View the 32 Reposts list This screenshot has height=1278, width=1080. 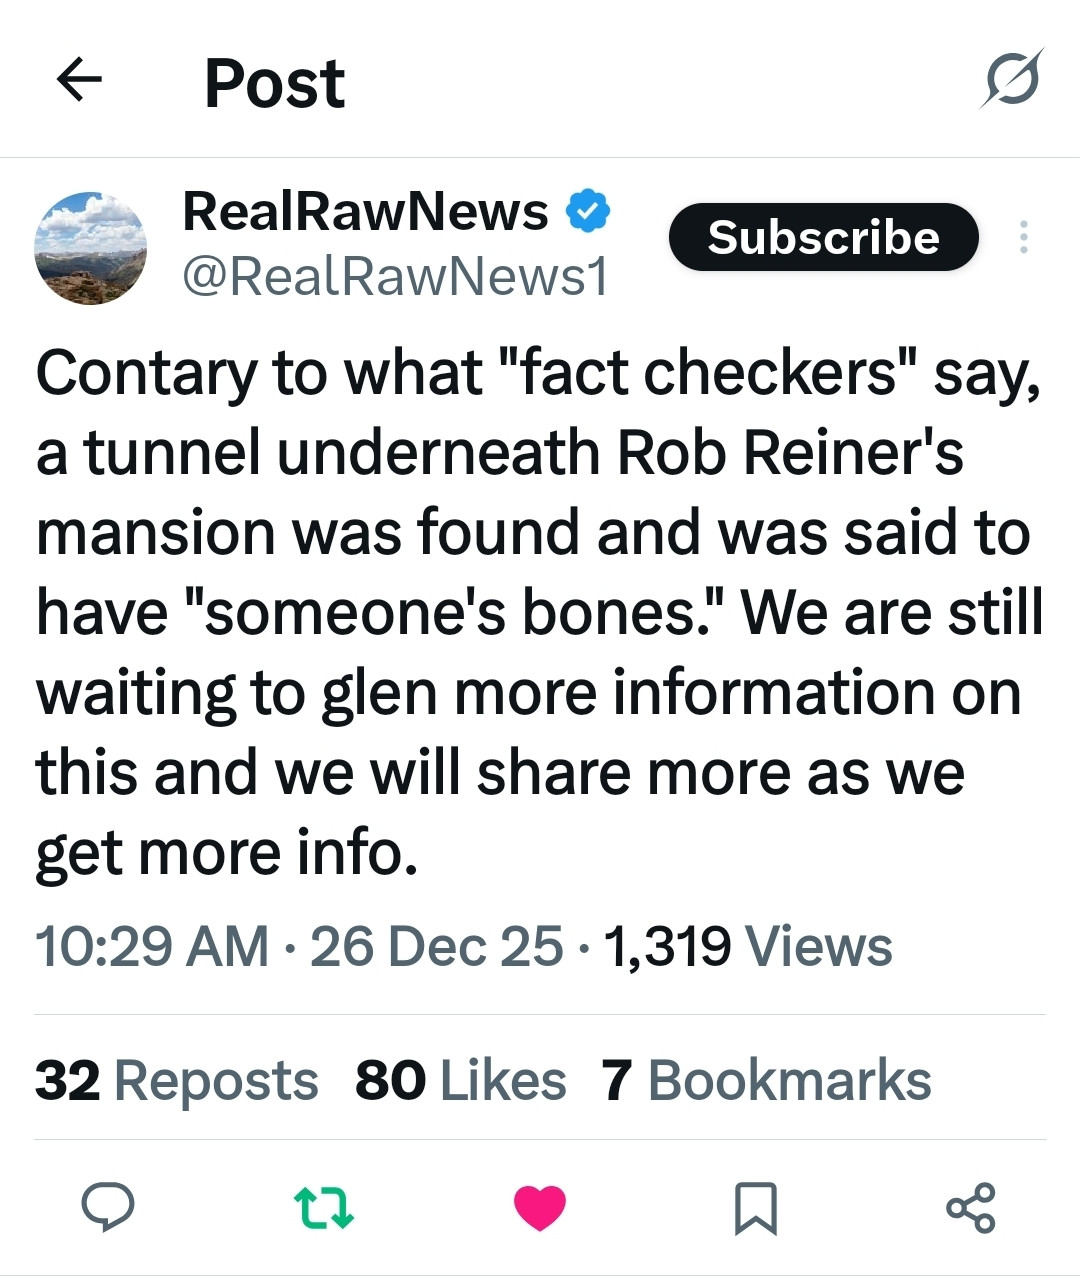176,1081
